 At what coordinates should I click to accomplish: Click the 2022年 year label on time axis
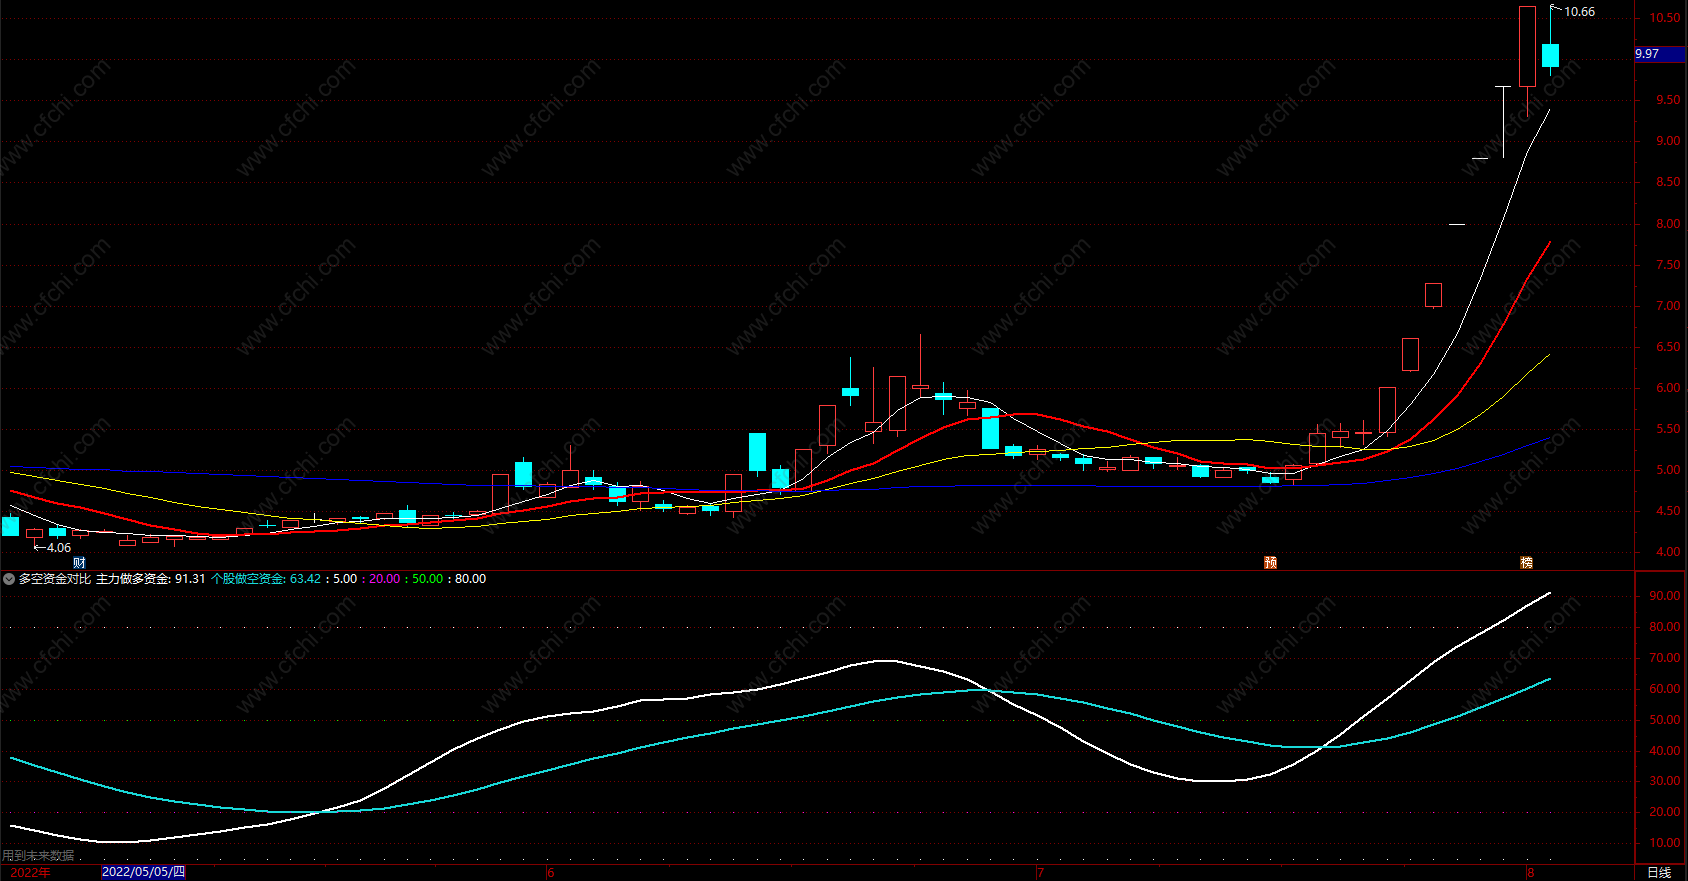pyautogui.click(x=31, y=872)
